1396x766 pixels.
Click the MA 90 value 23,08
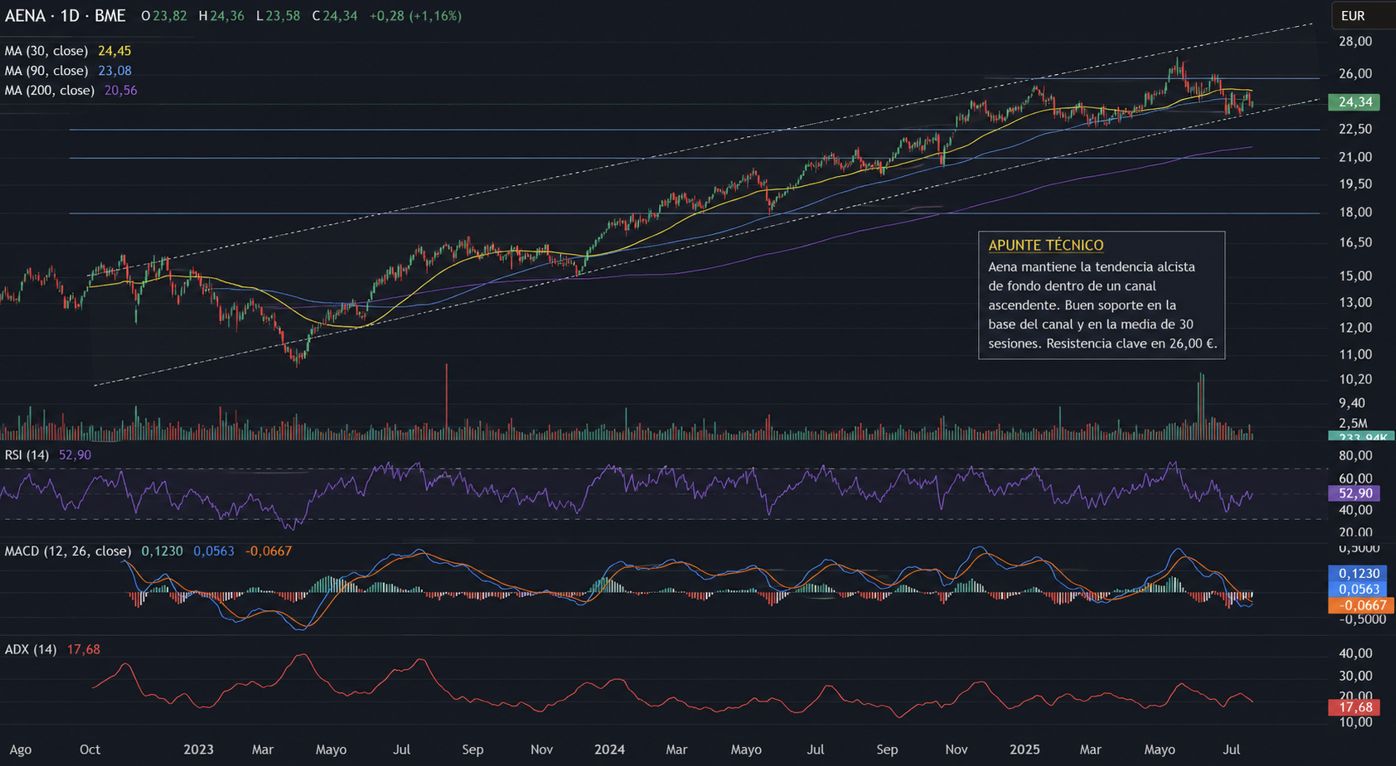pyautogui.click(x=115, y=71)
